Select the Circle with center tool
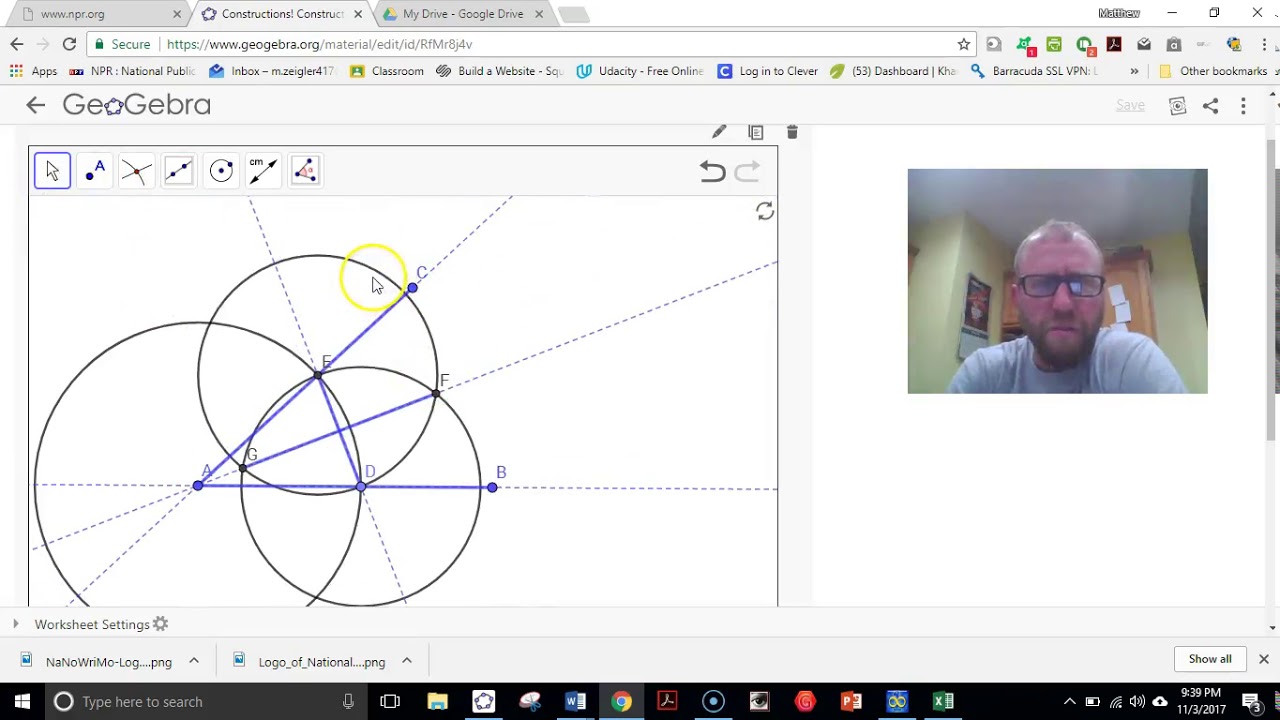Screen dimensions: 1280x720 pos(221,170)
